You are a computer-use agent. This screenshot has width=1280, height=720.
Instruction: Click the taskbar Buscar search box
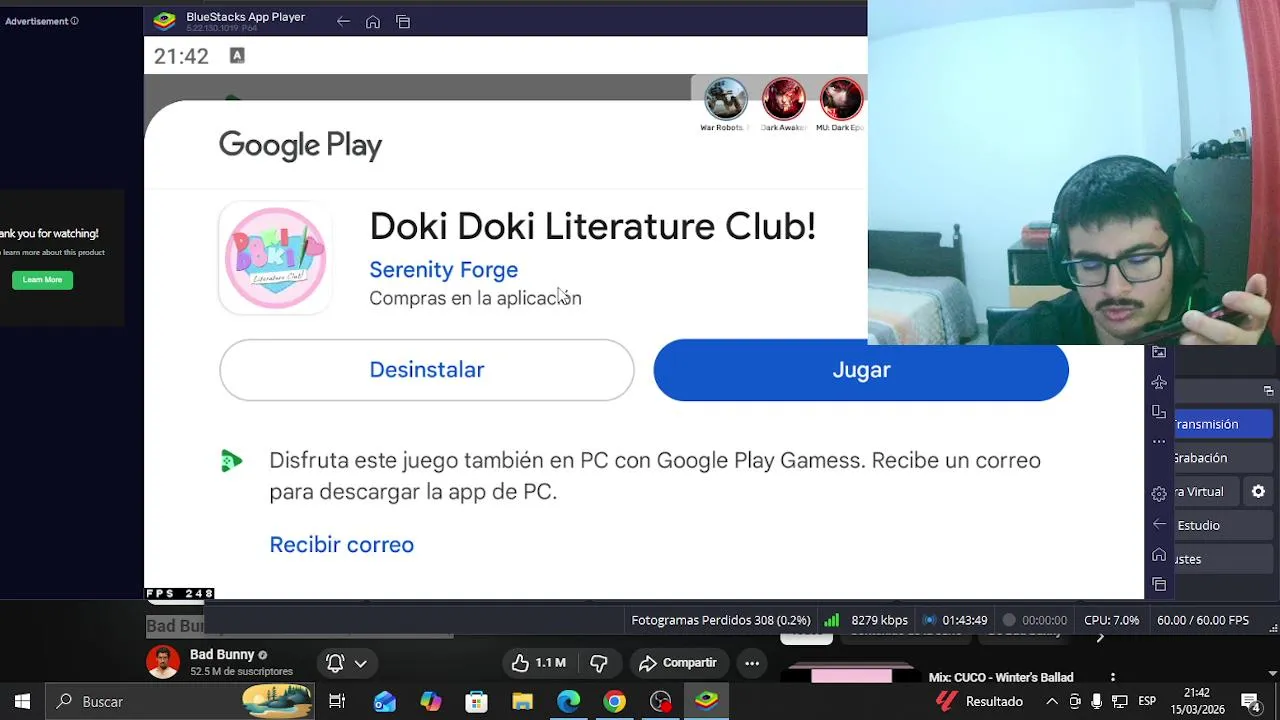[180, 702]
